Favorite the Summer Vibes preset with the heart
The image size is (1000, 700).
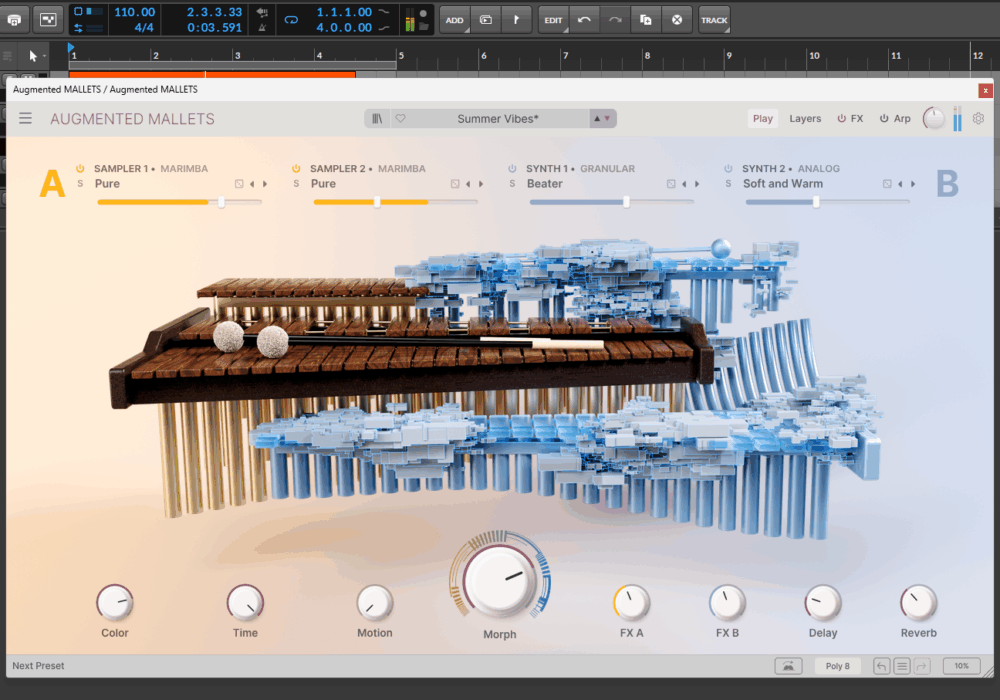tap(401, 119)
